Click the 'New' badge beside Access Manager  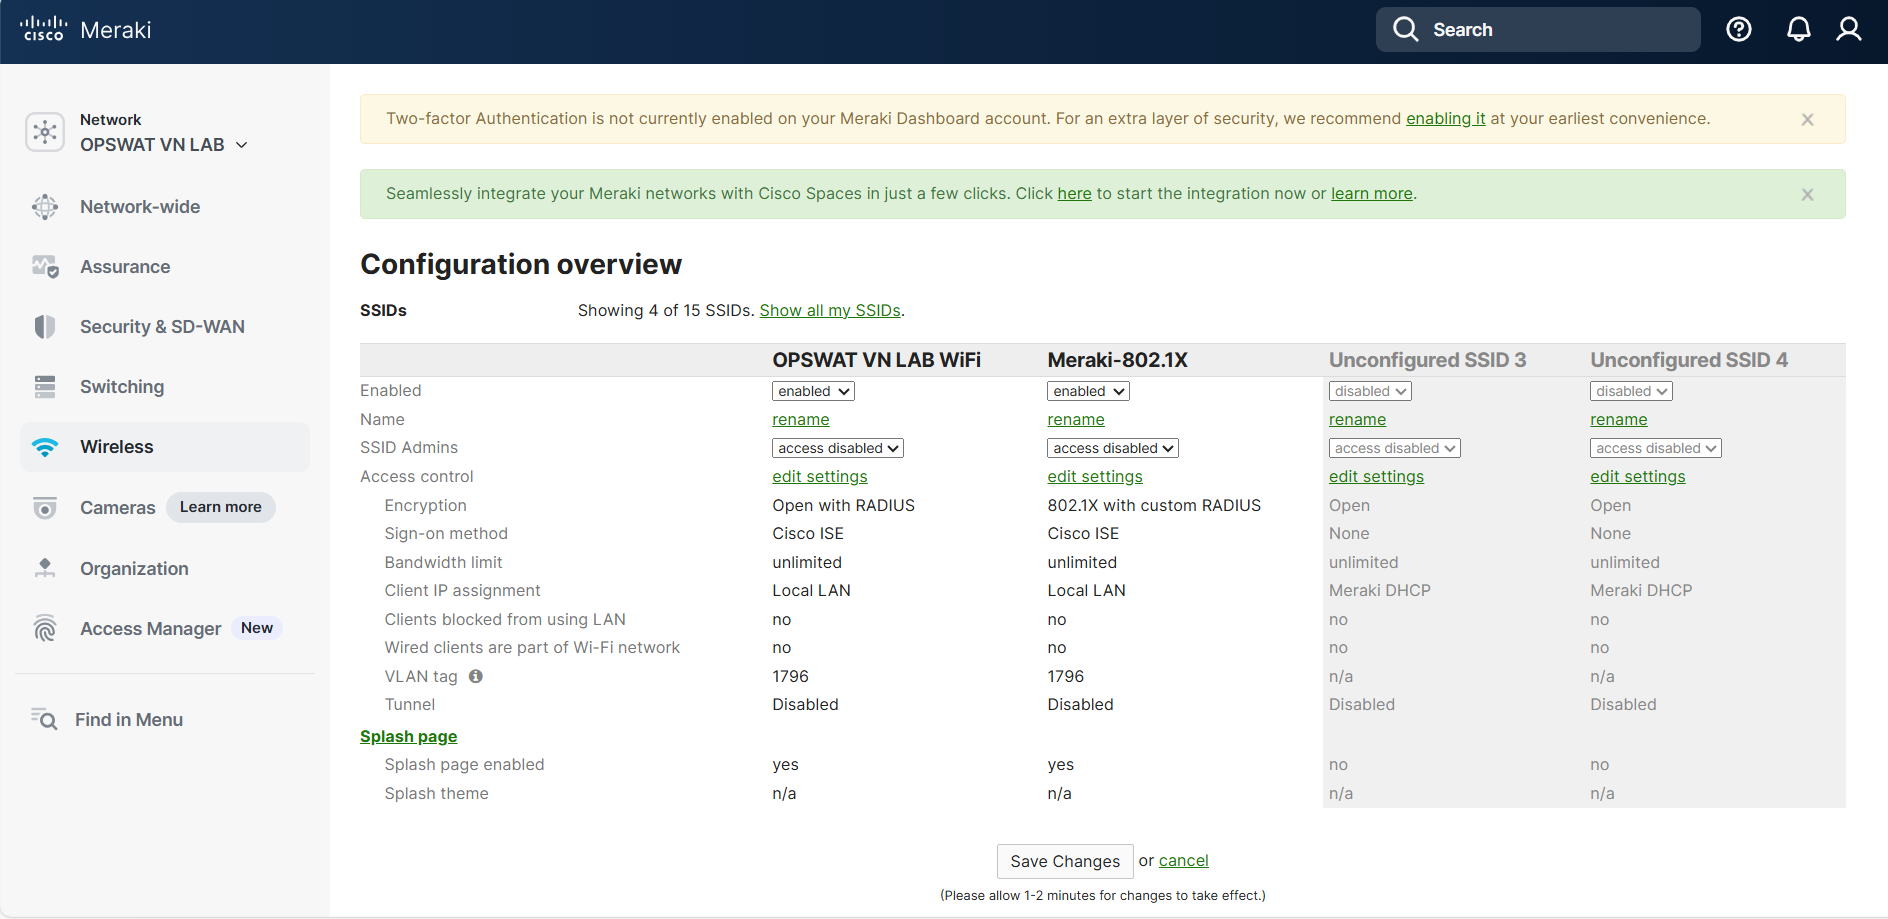[257, 628]
